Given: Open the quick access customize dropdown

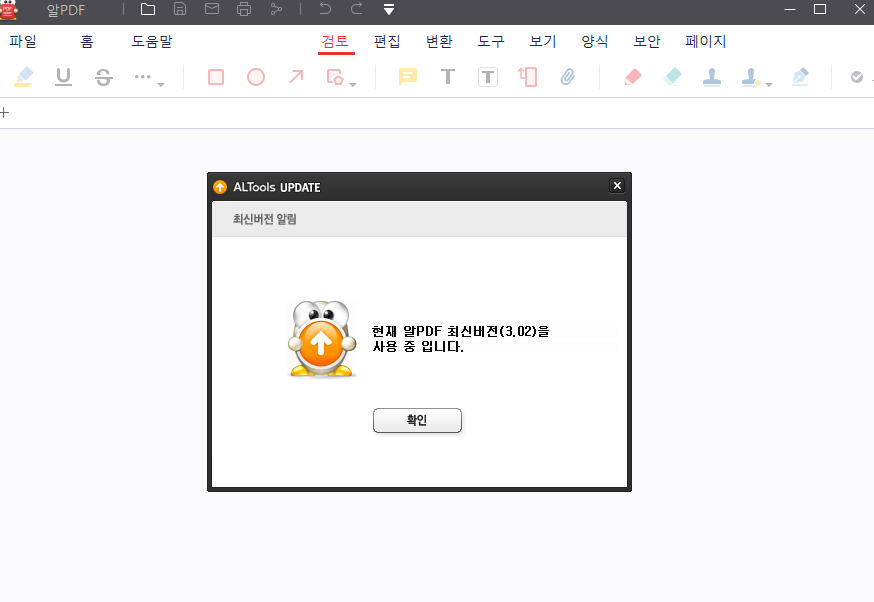Looking at the screenshot, I should (389, 9).
